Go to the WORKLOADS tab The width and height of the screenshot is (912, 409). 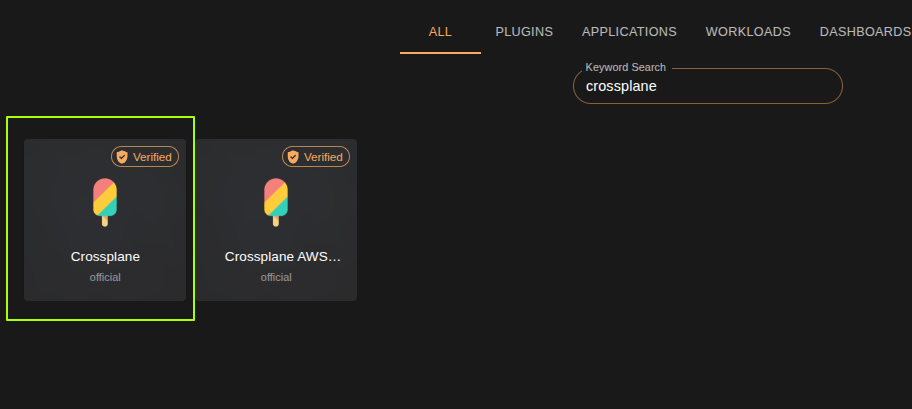pyautogui.click(x=748, y=32)
